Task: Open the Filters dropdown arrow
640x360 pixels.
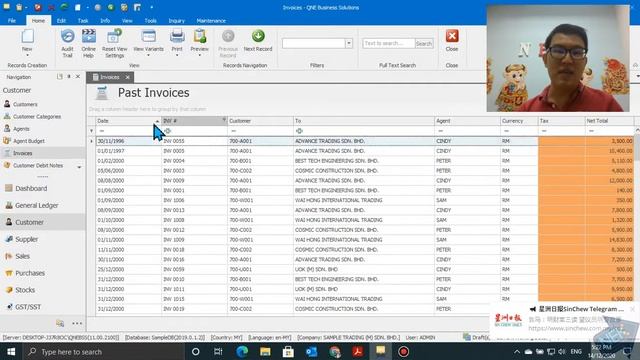Action: tap(349, 43)
